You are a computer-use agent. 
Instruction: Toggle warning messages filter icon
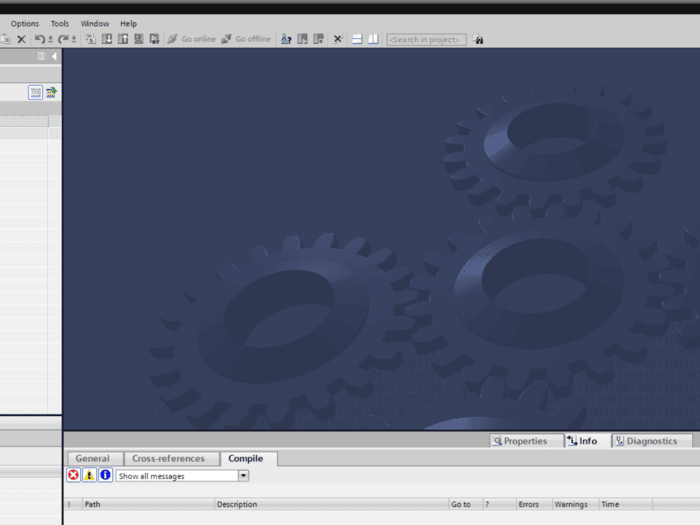[x=89, y=475]
